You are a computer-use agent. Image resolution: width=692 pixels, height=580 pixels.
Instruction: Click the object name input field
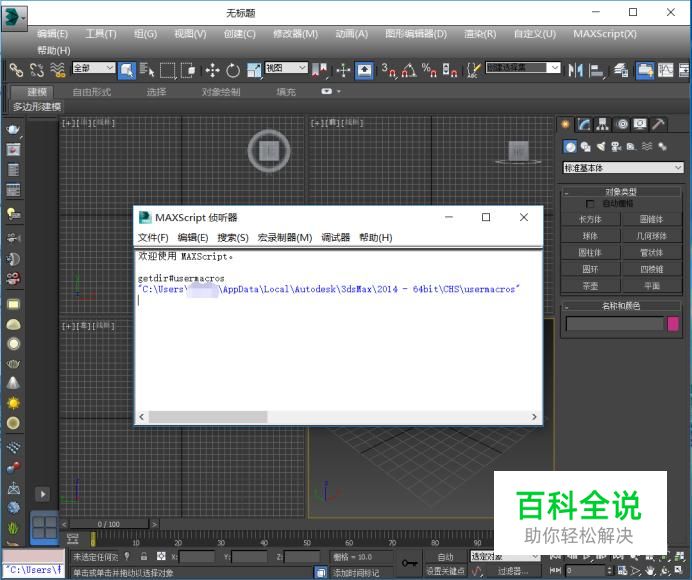click(615, 324)
